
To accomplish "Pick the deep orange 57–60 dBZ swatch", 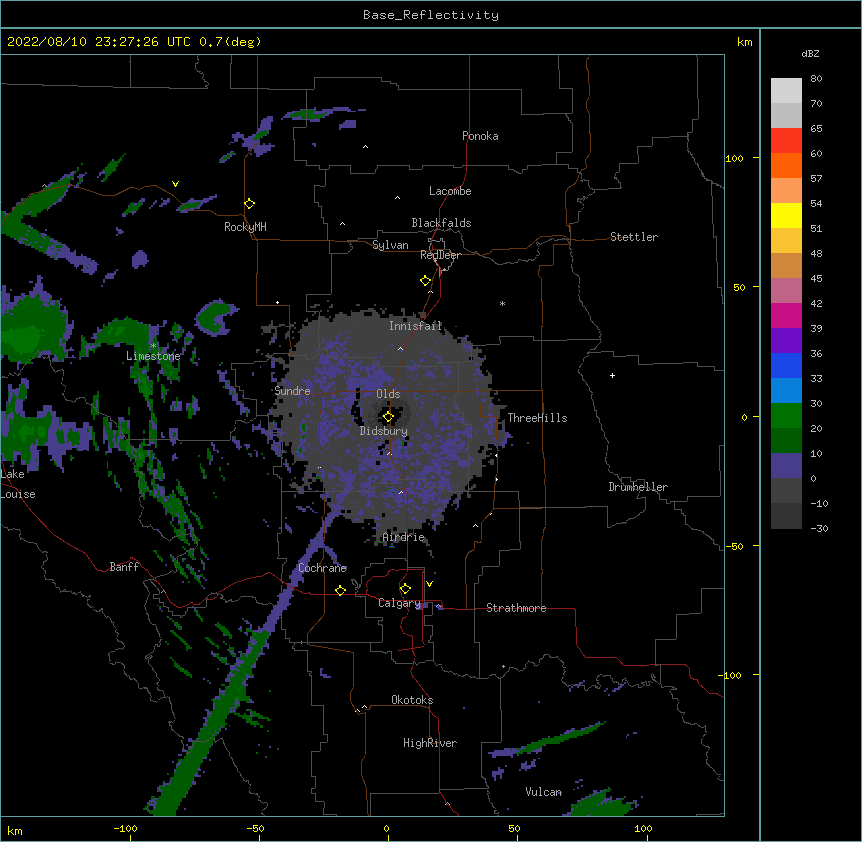I will pos(786,165).
